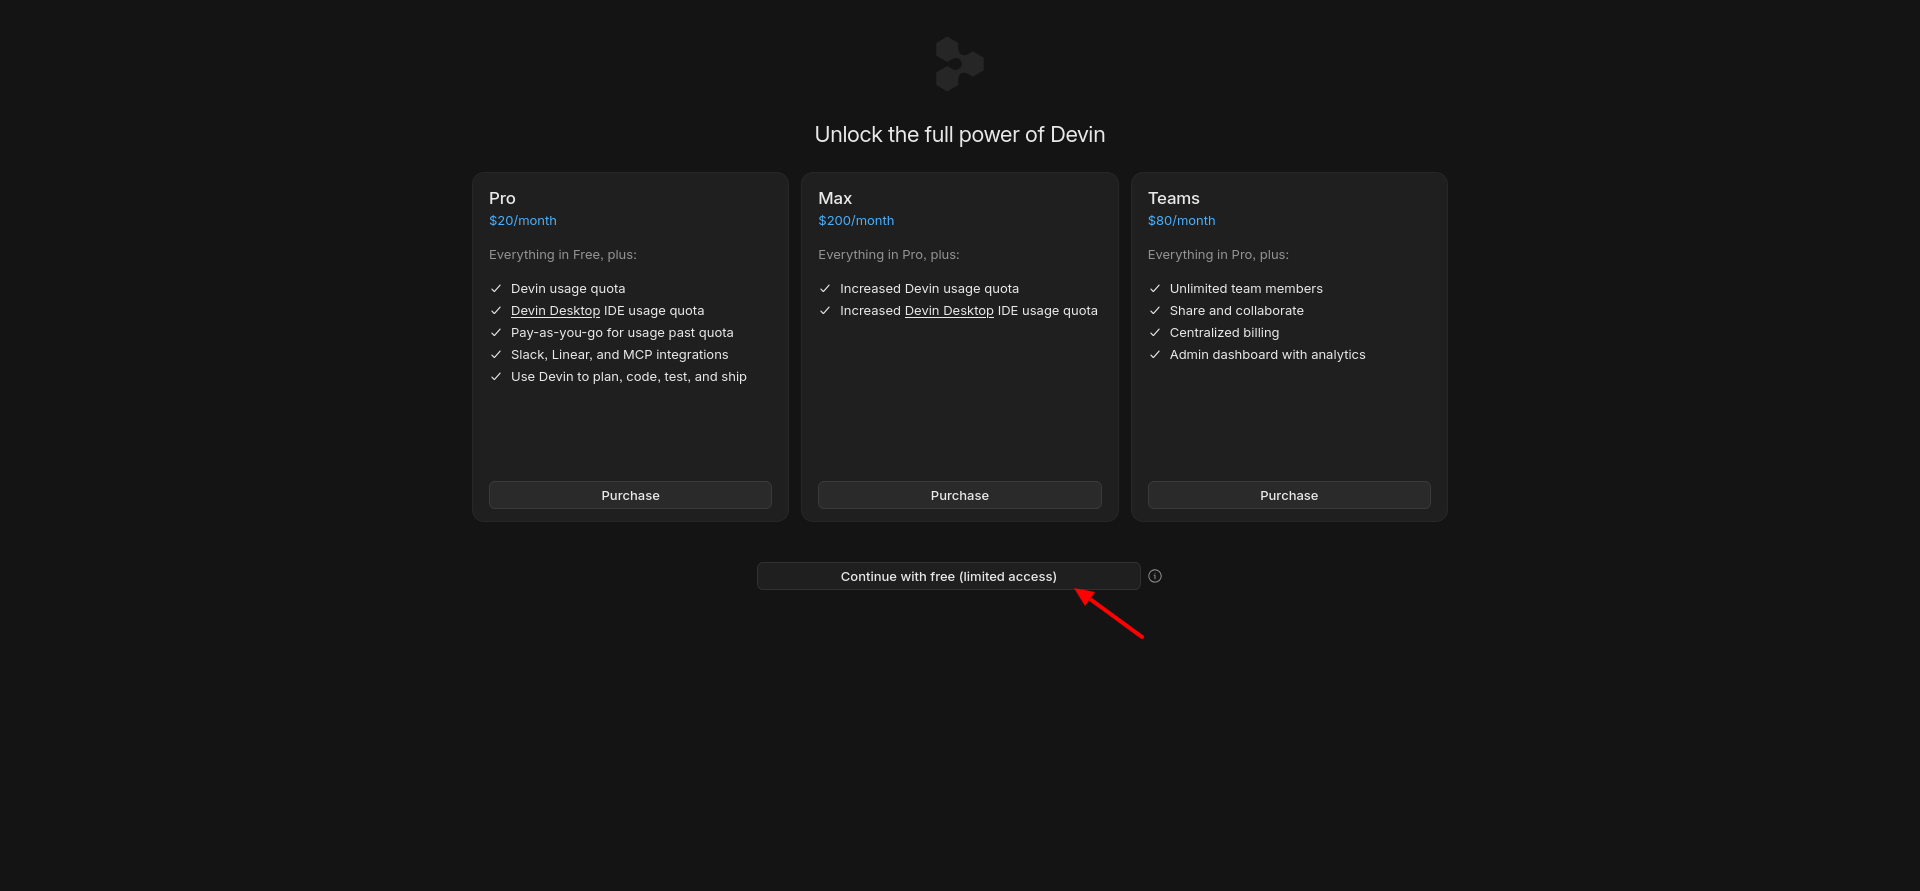Click 'Everything in Pro, plus:' in the Max card
Image resolution: width=1920 pixels, height=891 pixels.
tap(889, 255)
